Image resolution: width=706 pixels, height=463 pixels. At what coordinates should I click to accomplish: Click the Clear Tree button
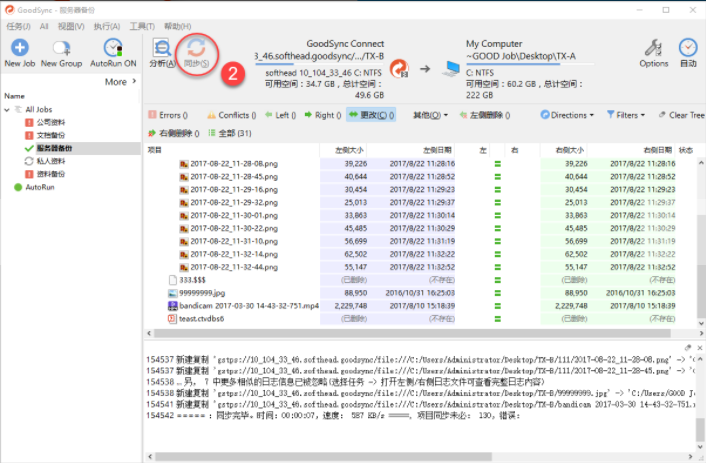tap(682, 115)
